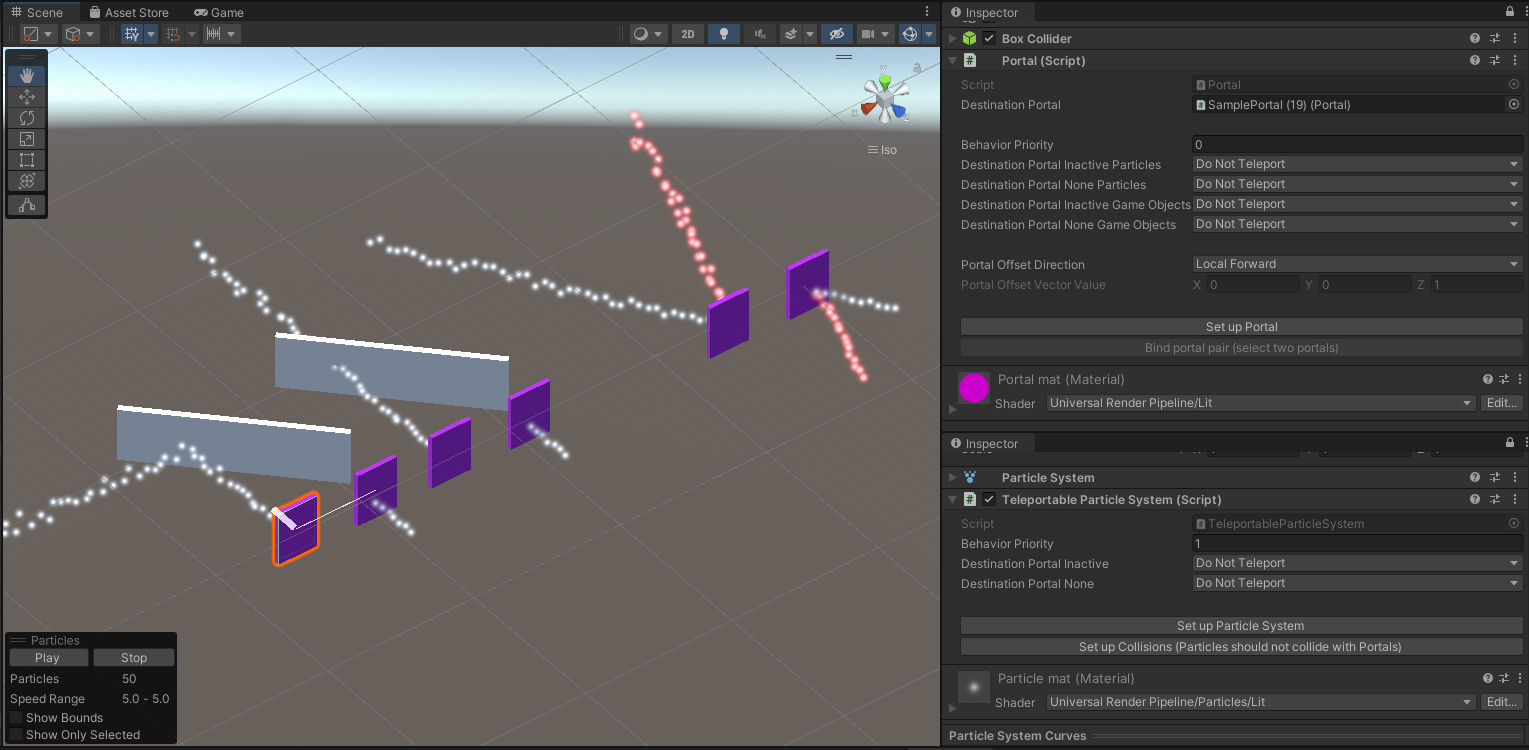Select the Move tool in scene toolbar
Image resolution: width=1529 pixels, height=750 pixels.
tap(27, 97)
